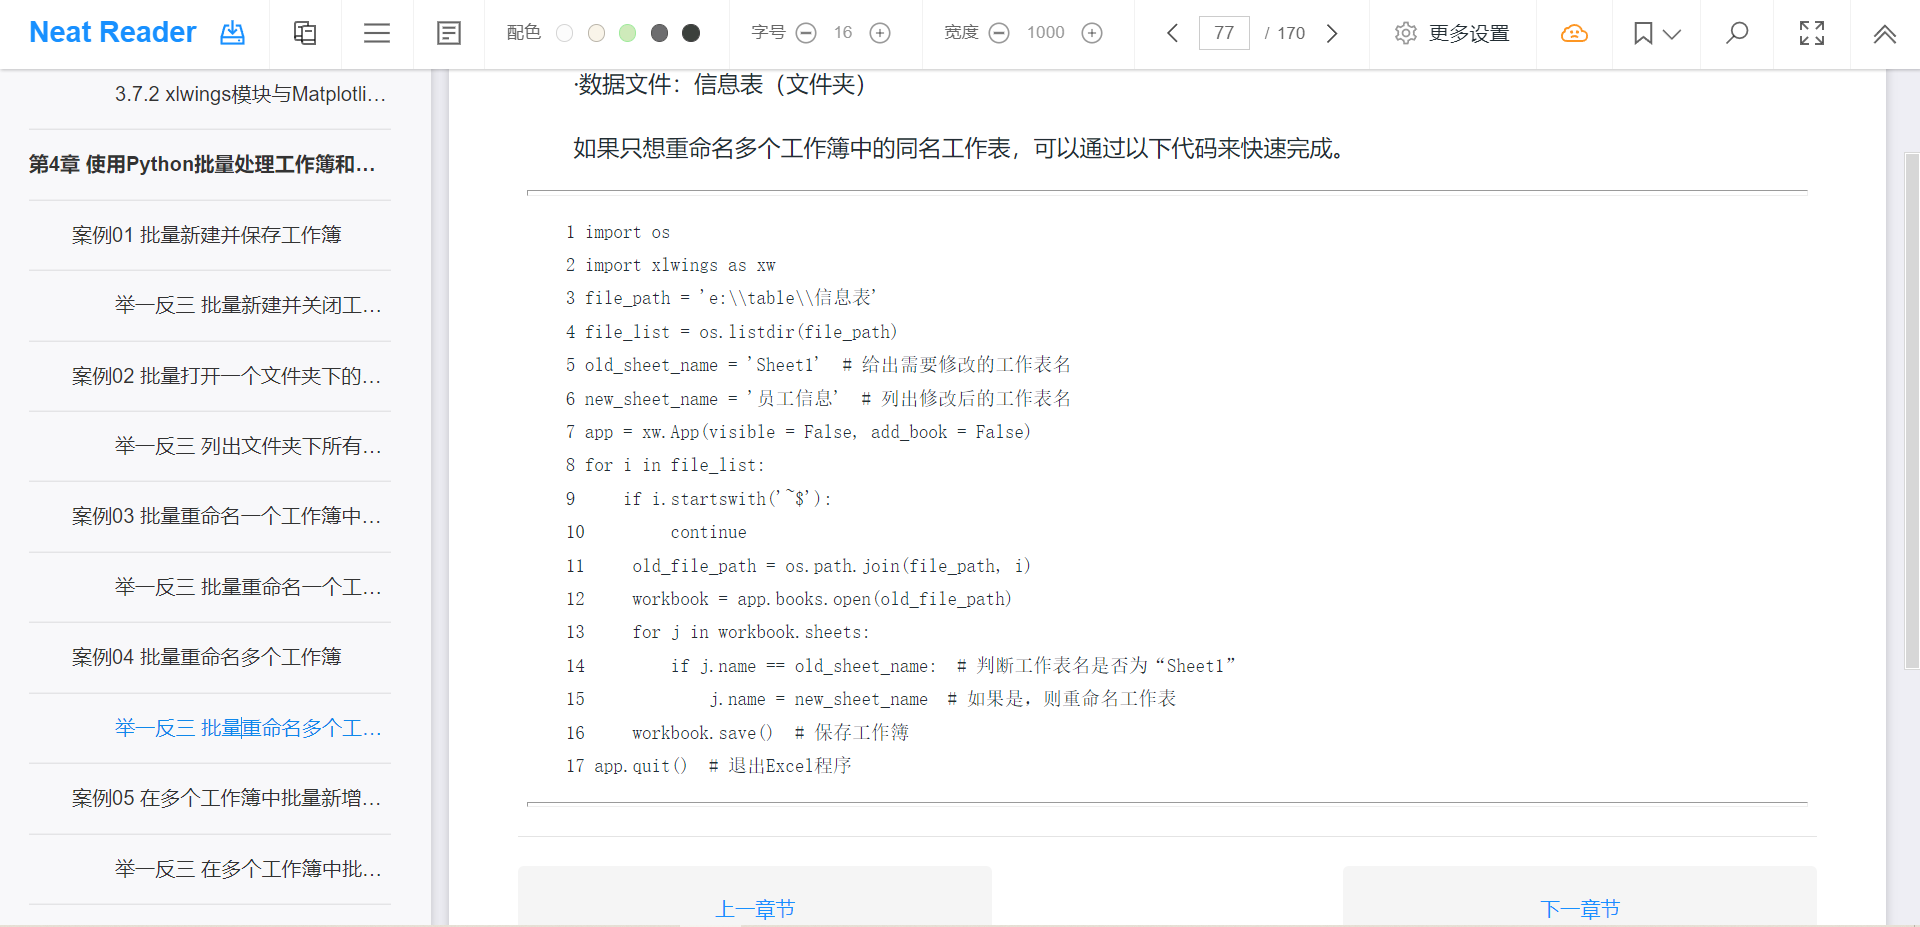Open 举一反三 在多个工作簿中批... entry
1920x927 pixels.
click(x=248, y=869)
